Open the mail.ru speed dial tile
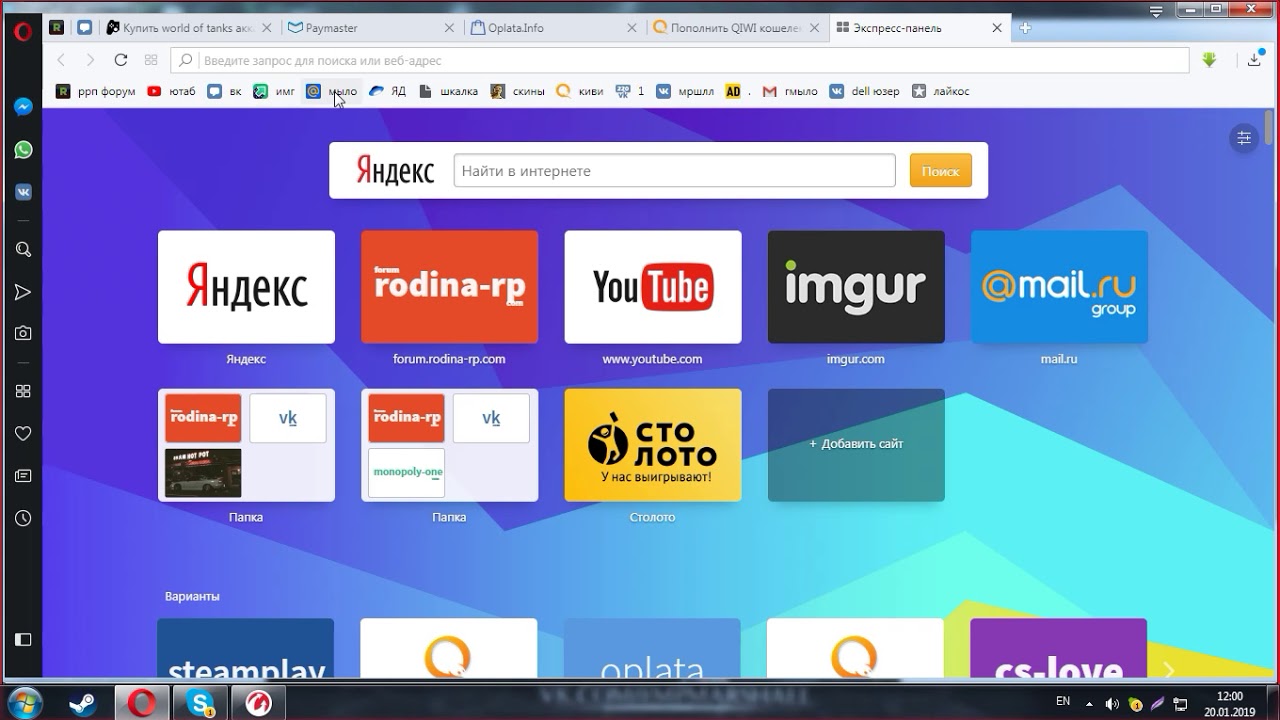 (1059, 287)
